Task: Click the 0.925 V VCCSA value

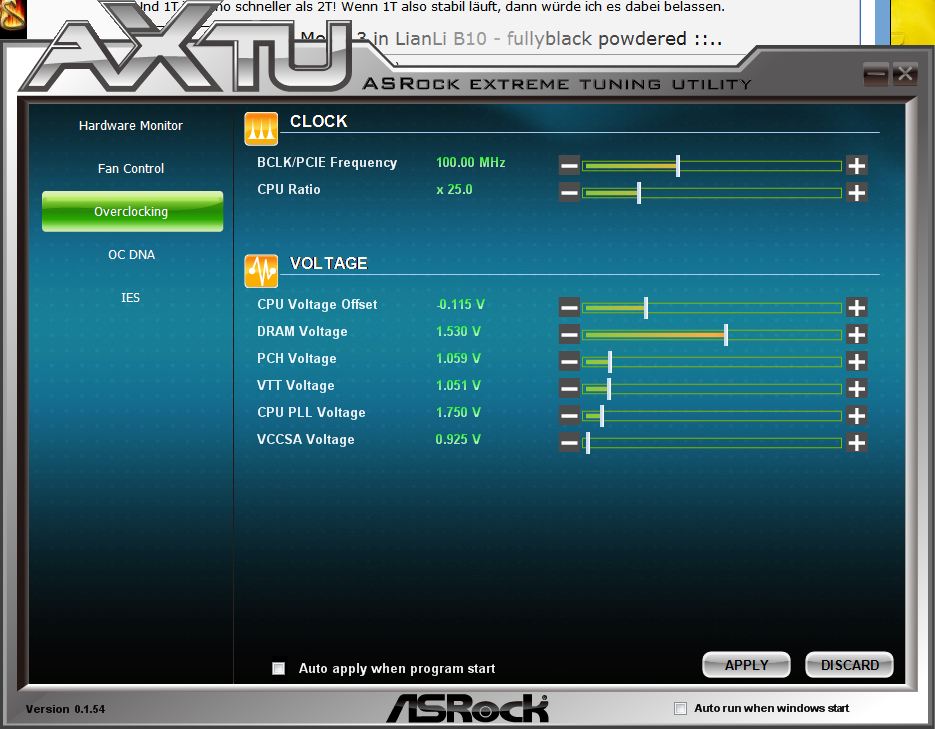Action: 458,439
